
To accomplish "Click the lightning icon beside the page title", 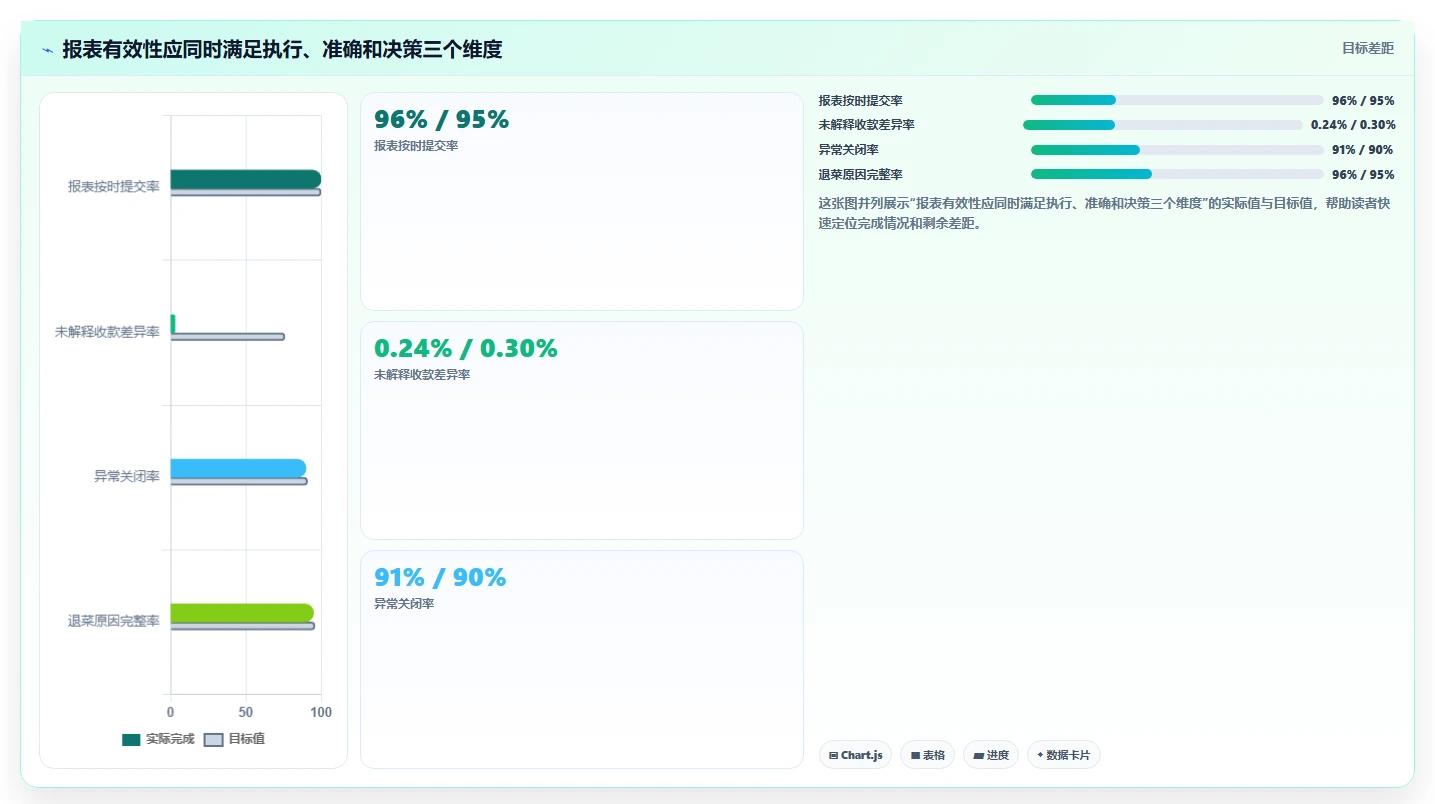I will pos(48,50).
